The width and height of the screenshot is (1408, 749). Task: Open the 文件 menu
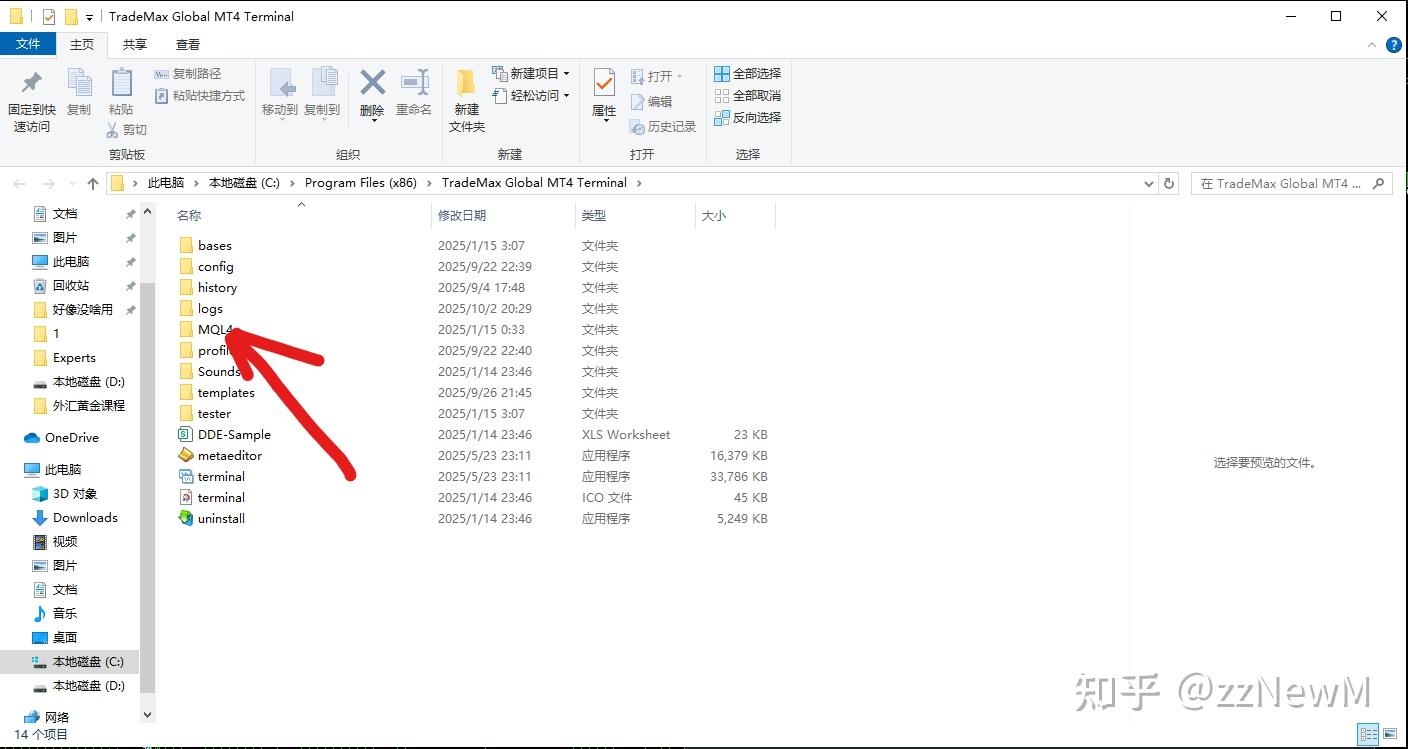pyautogui.click(x=29, y=44)
